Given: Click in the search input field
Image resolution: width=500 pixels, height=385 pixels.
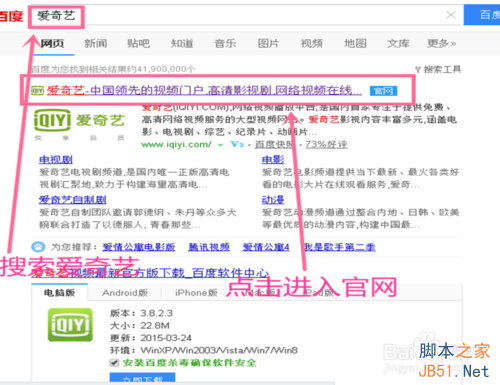Looking at the screenshot, I should coord(247,15).
